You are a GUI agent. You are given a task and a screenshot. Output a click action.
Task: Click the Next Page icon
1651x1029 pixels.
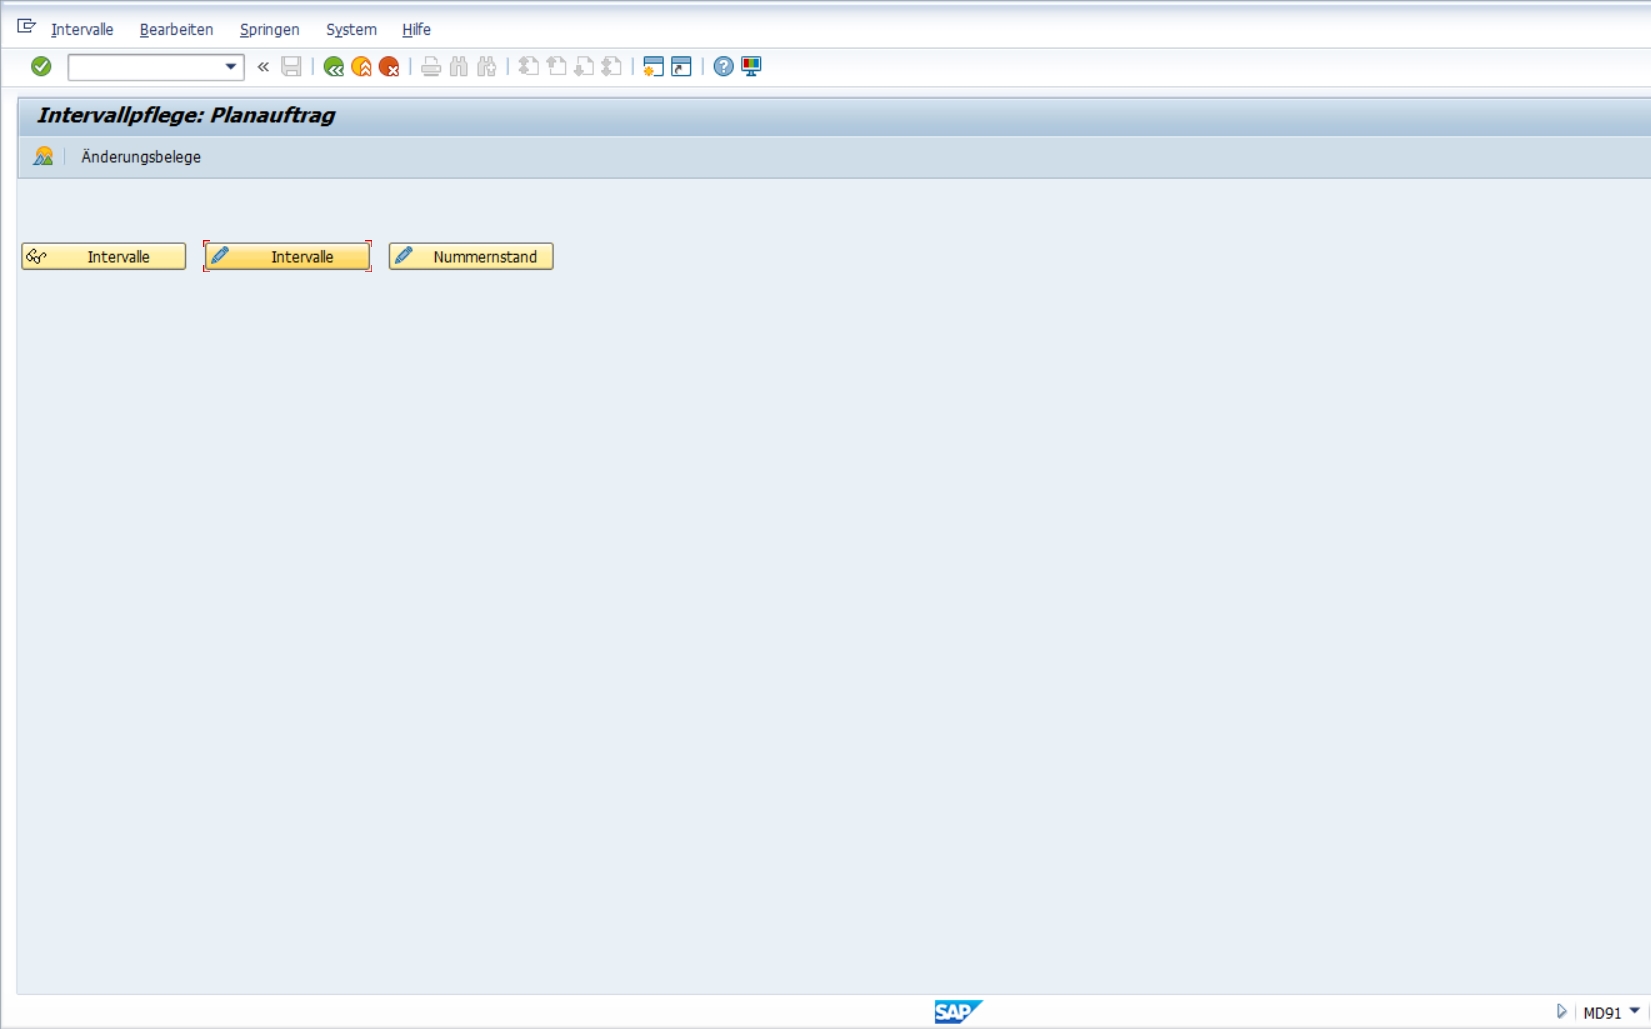(584, 67)
